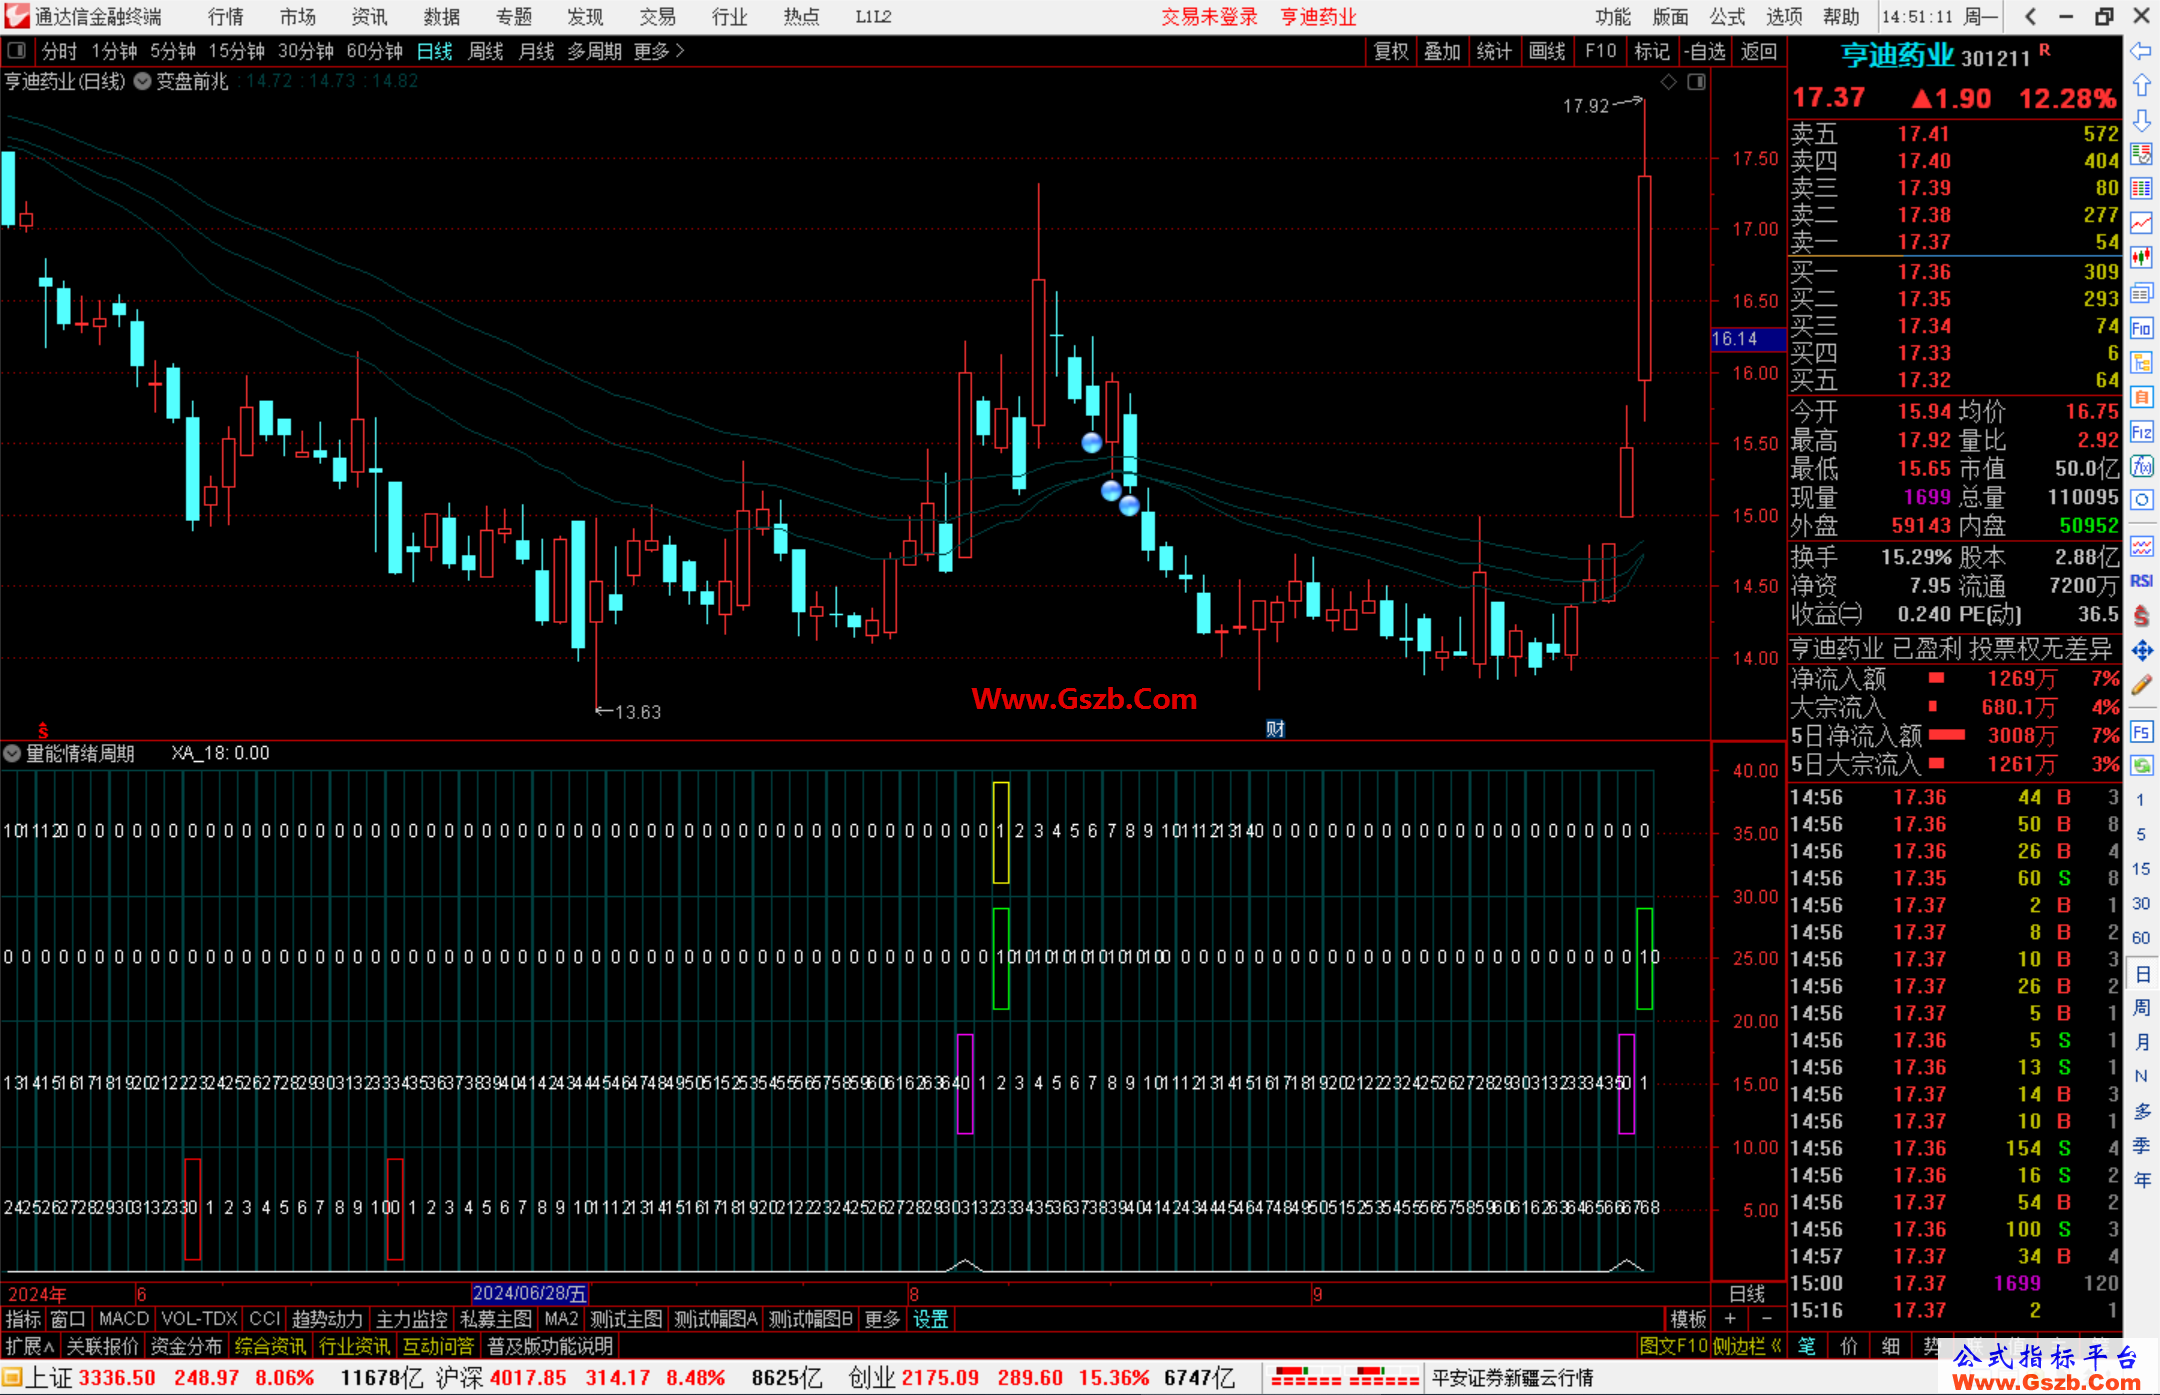Select the 周 period in right sidebar

(x=2142, y=1007)
